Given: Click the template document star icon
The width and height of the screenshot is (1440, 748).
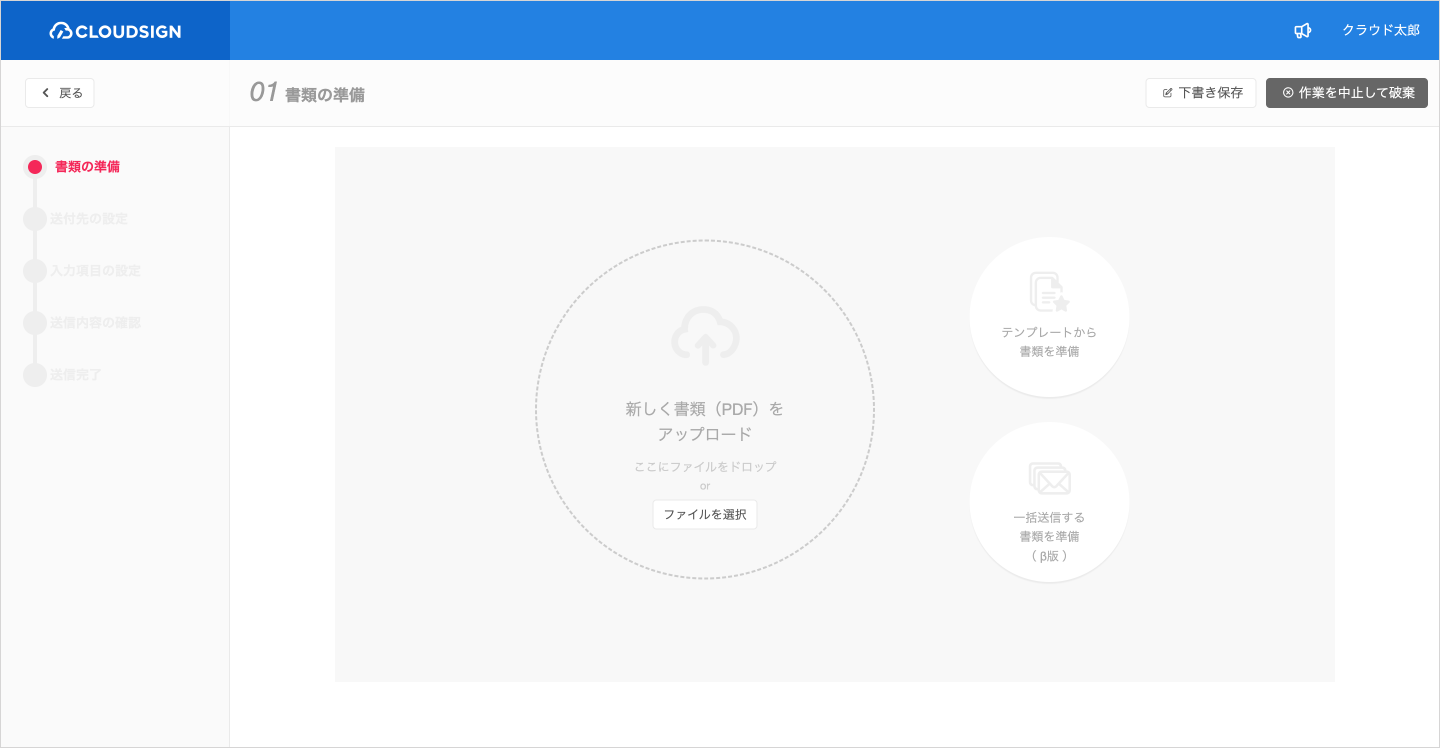Looking at the screenshot, I should pyautogui.click(x=1049, y=292).
